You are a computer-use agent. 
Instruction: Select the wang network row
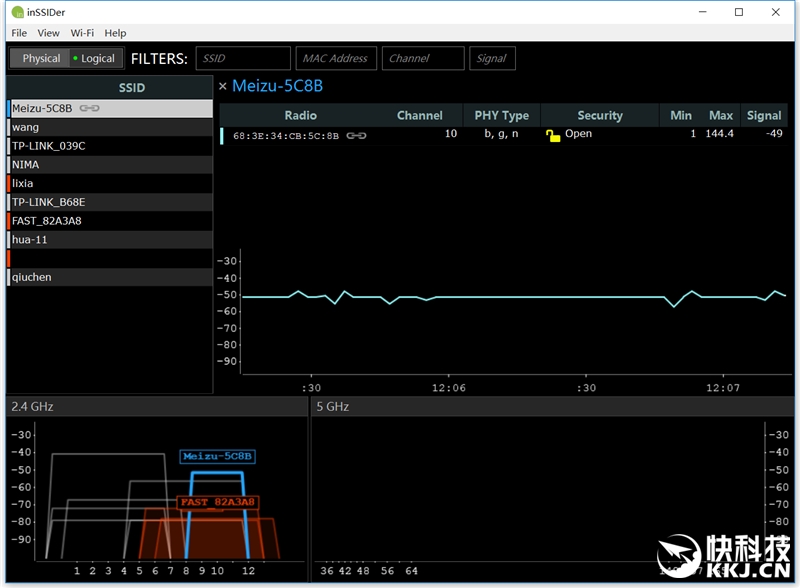click(110, 127)
